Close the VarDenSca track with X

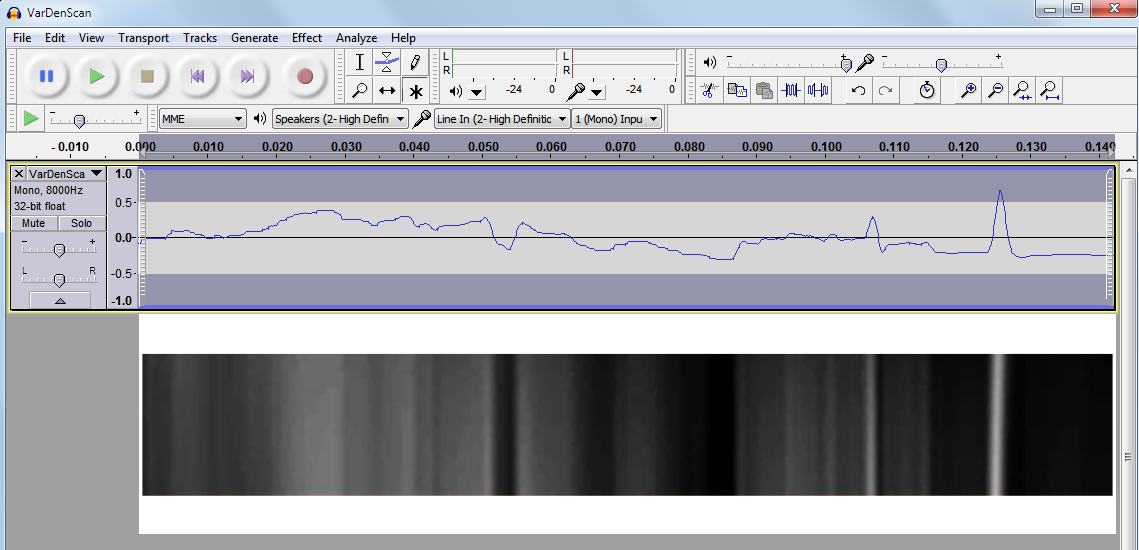(x=20, y=174)
